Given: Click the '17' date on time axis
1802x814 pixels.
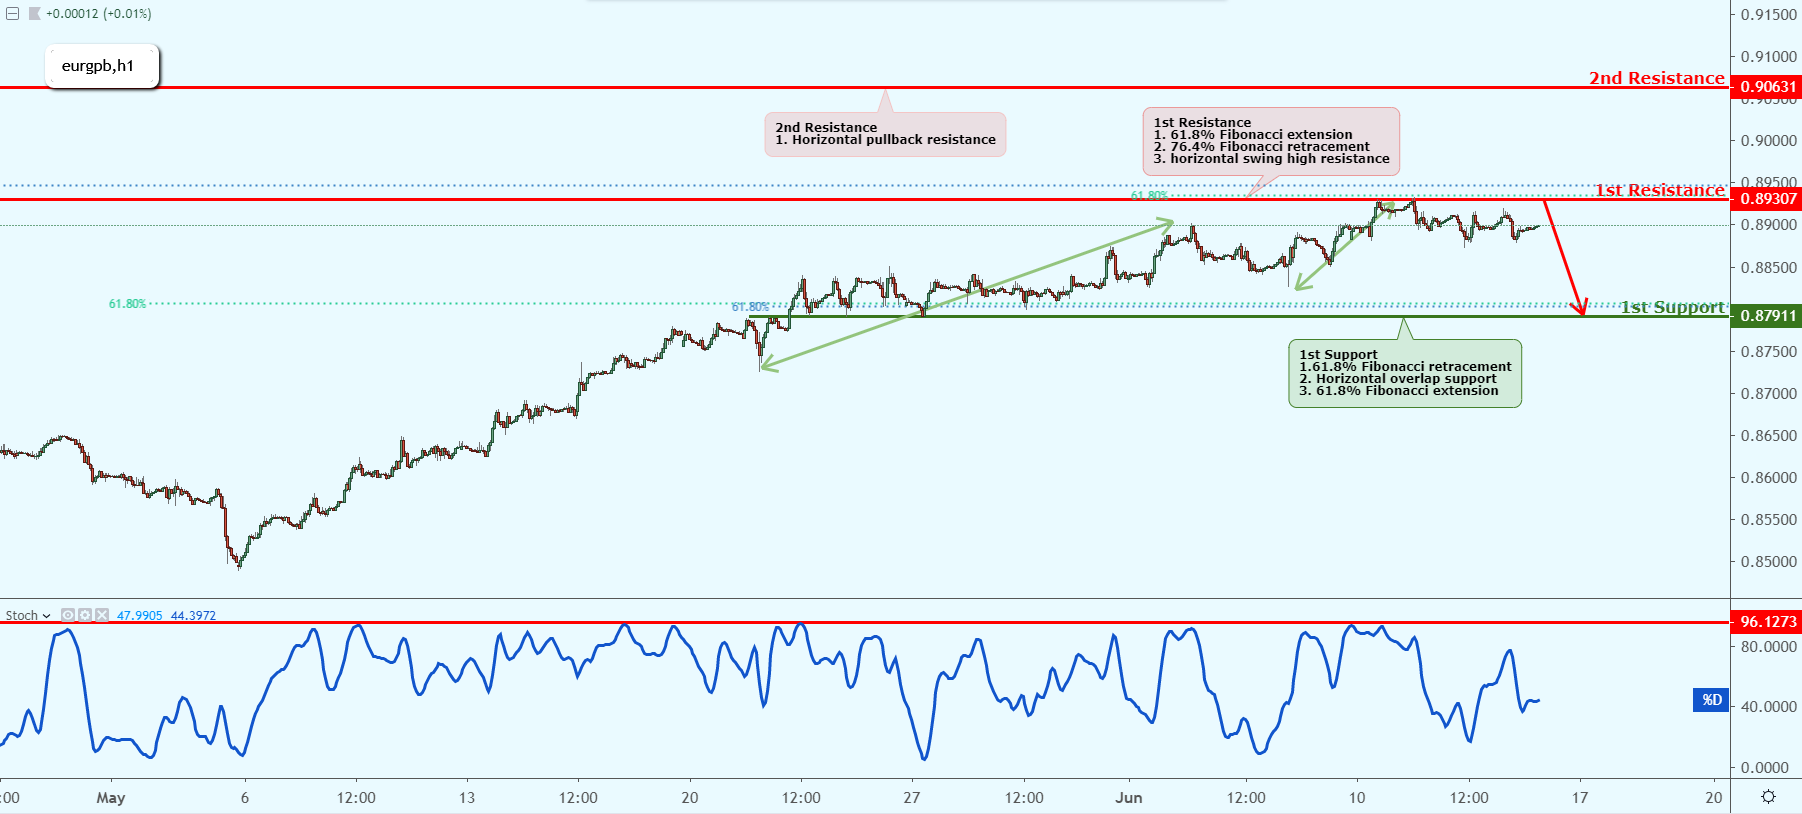Looking at the screenshot, I should pos(1579,797).
